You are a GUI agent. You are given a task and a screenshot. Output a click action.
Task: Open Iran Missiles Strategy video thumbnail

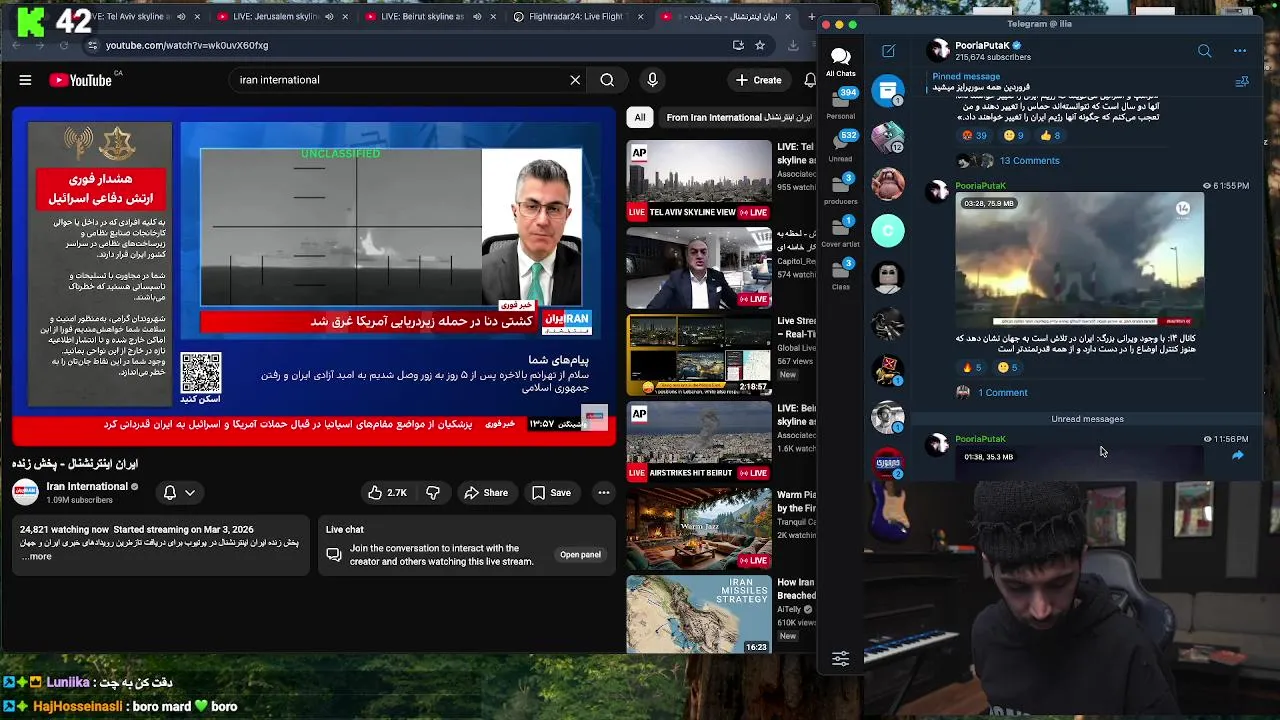click(699, 615)
